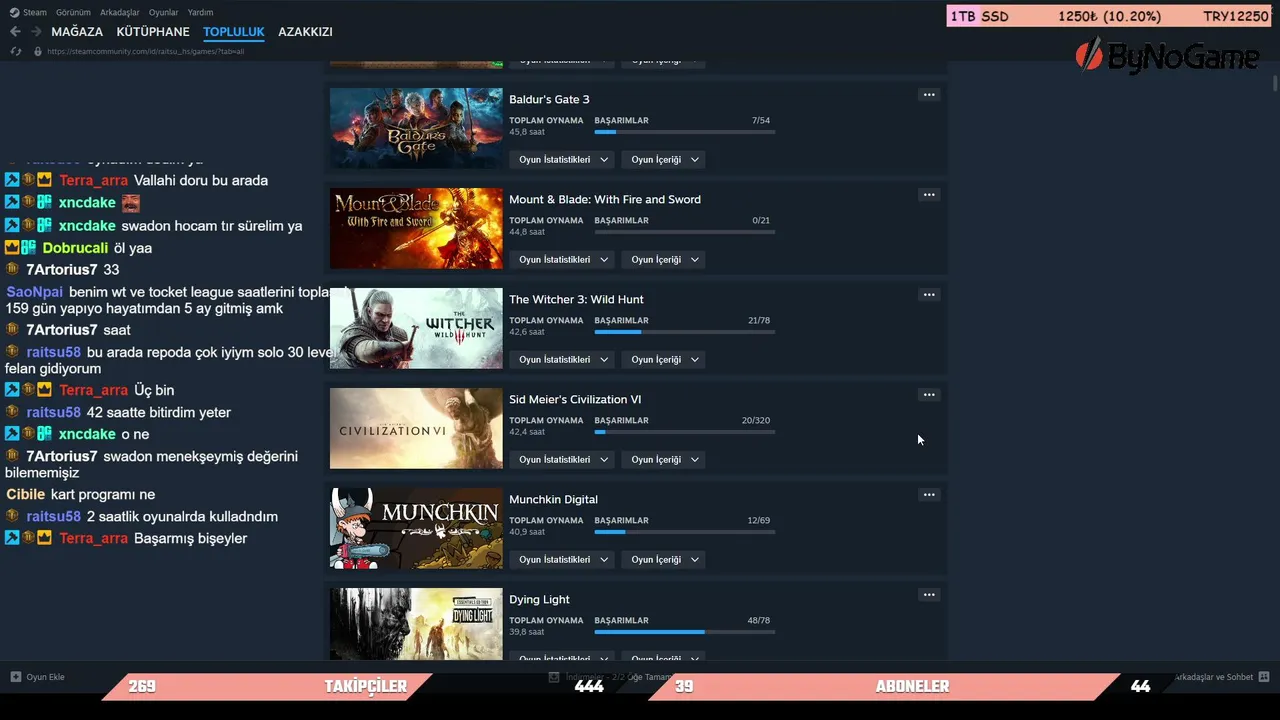Click The Witcher 3 cover image
This screenshot has height=720, width=1280.
click(416, 328)
